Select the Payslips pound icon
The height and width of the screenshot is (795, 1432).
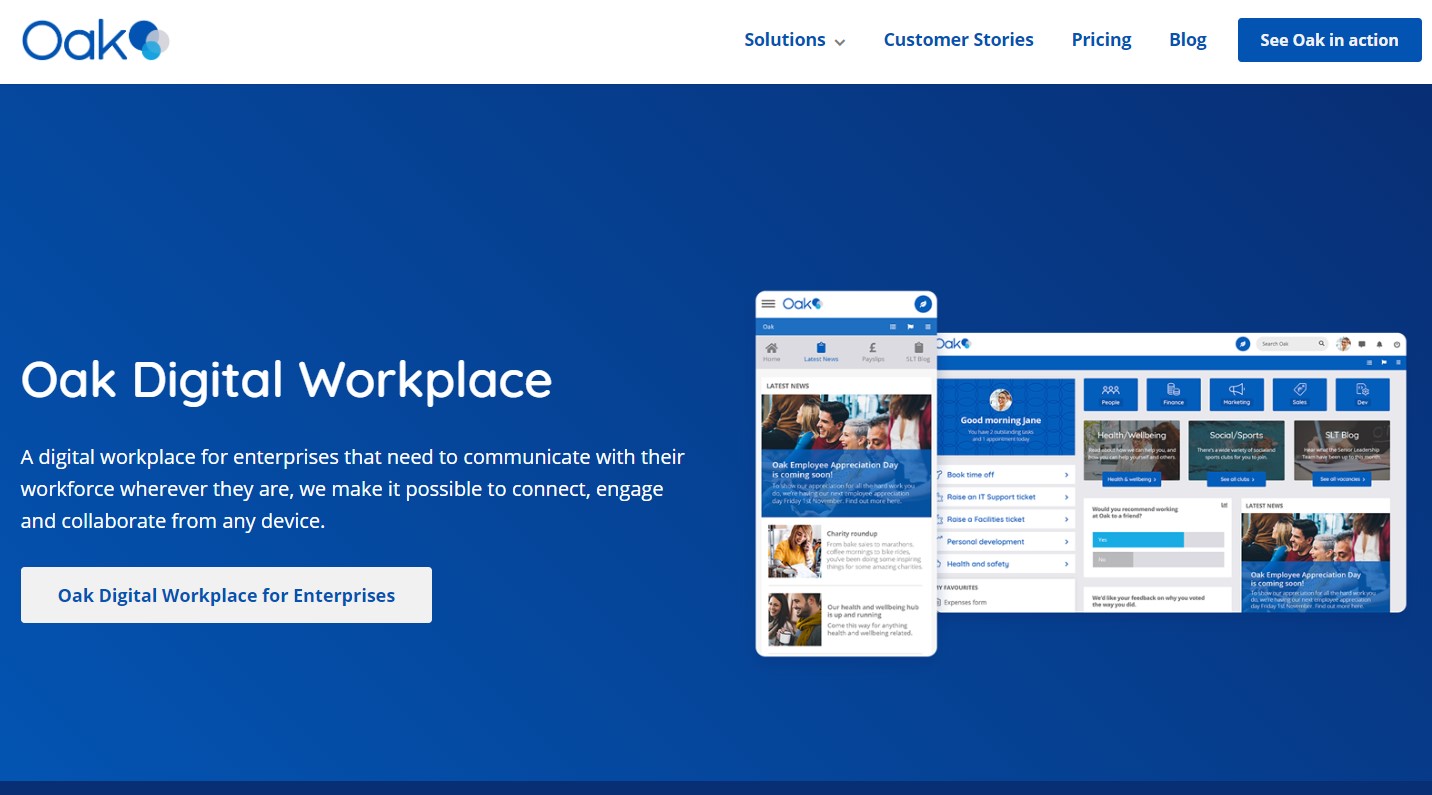pyautogui.click(x=873, y=349)
